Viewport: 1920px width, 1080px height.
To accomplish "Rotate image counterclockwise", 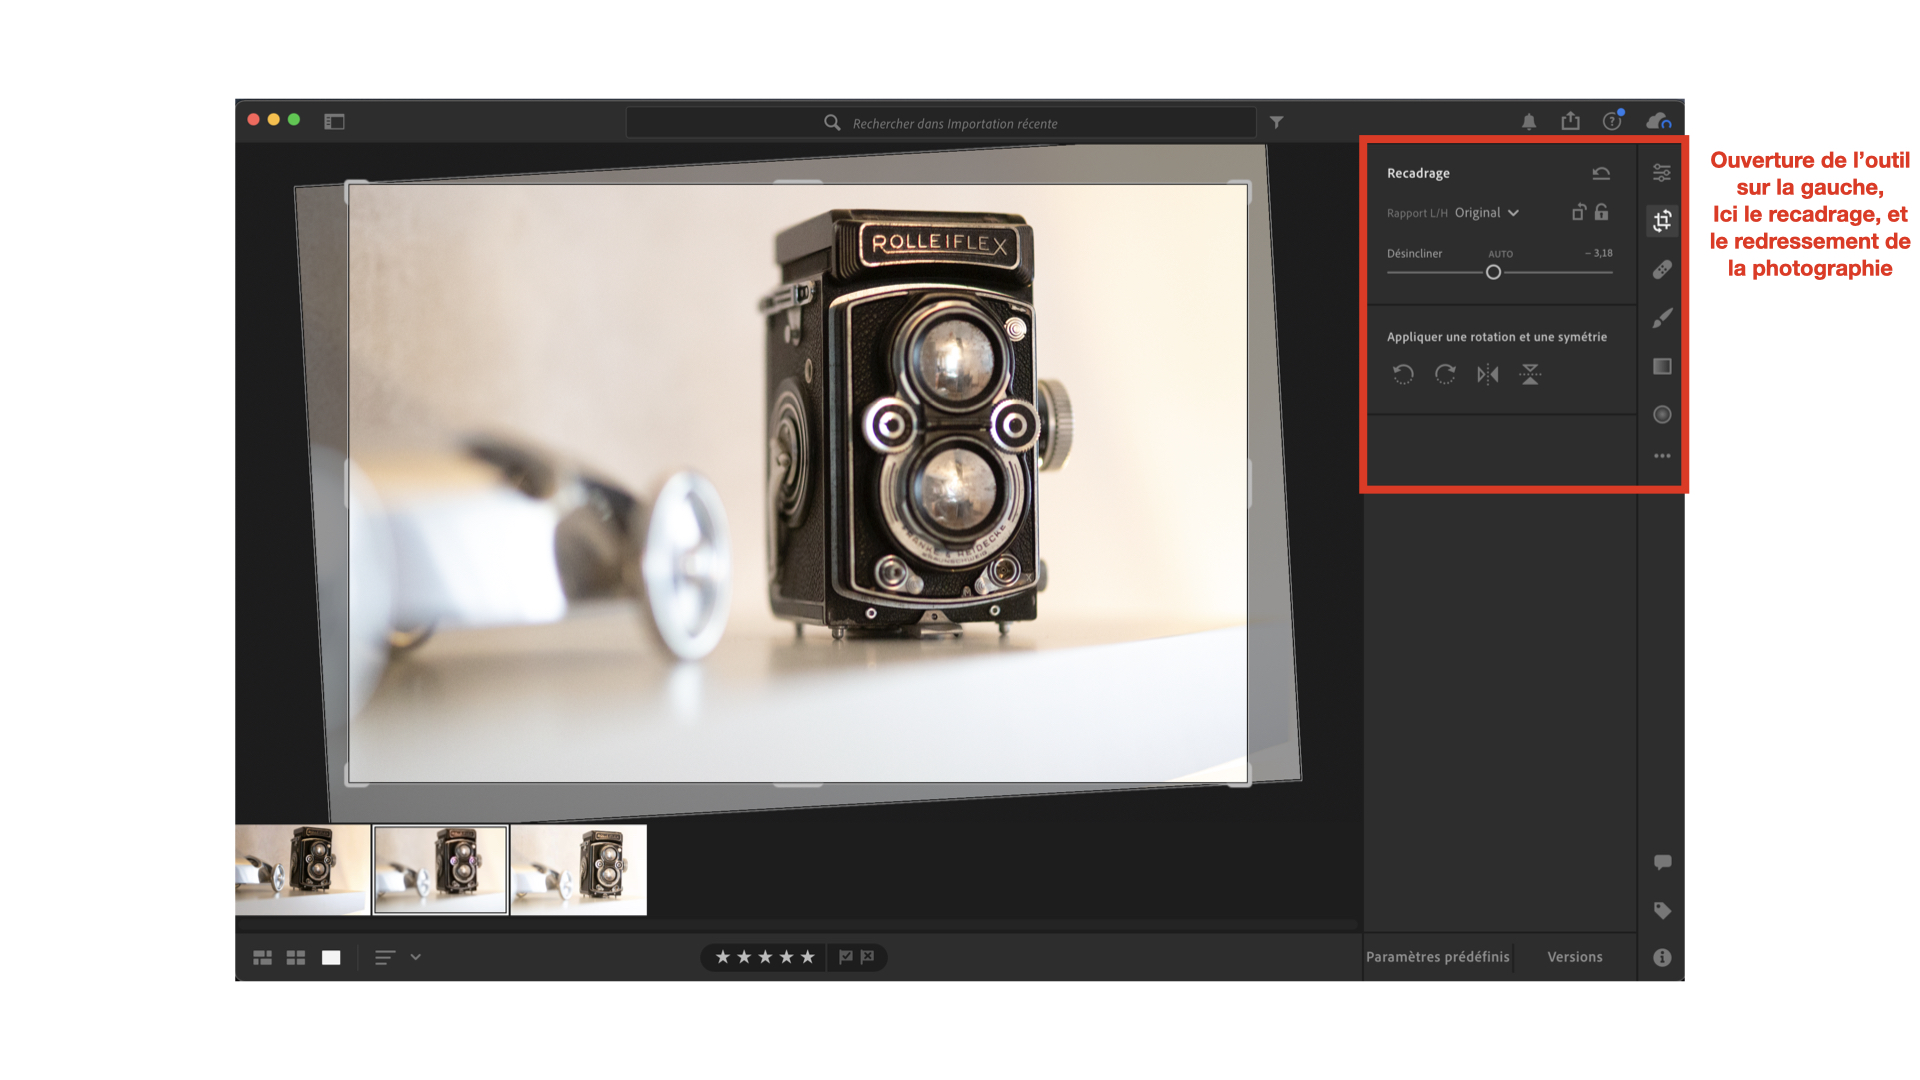I will pyautogui.click(x=1403, y=374).
